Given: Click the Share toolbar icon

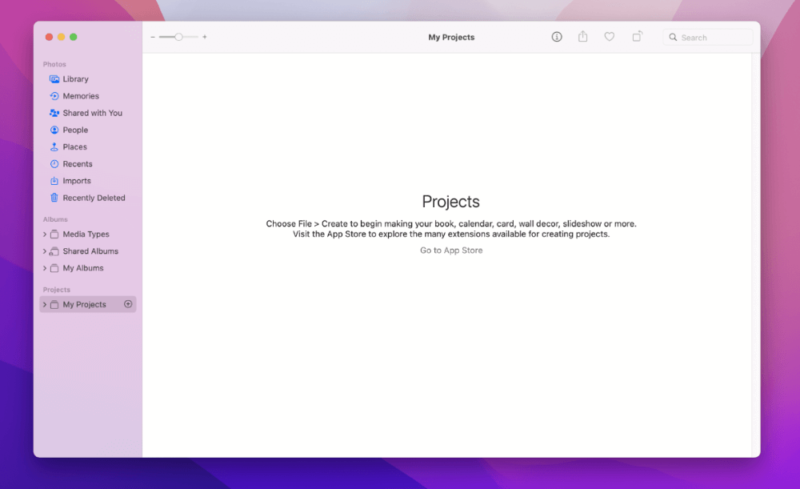Looking at the screenshot, I should tap(583, 36).
